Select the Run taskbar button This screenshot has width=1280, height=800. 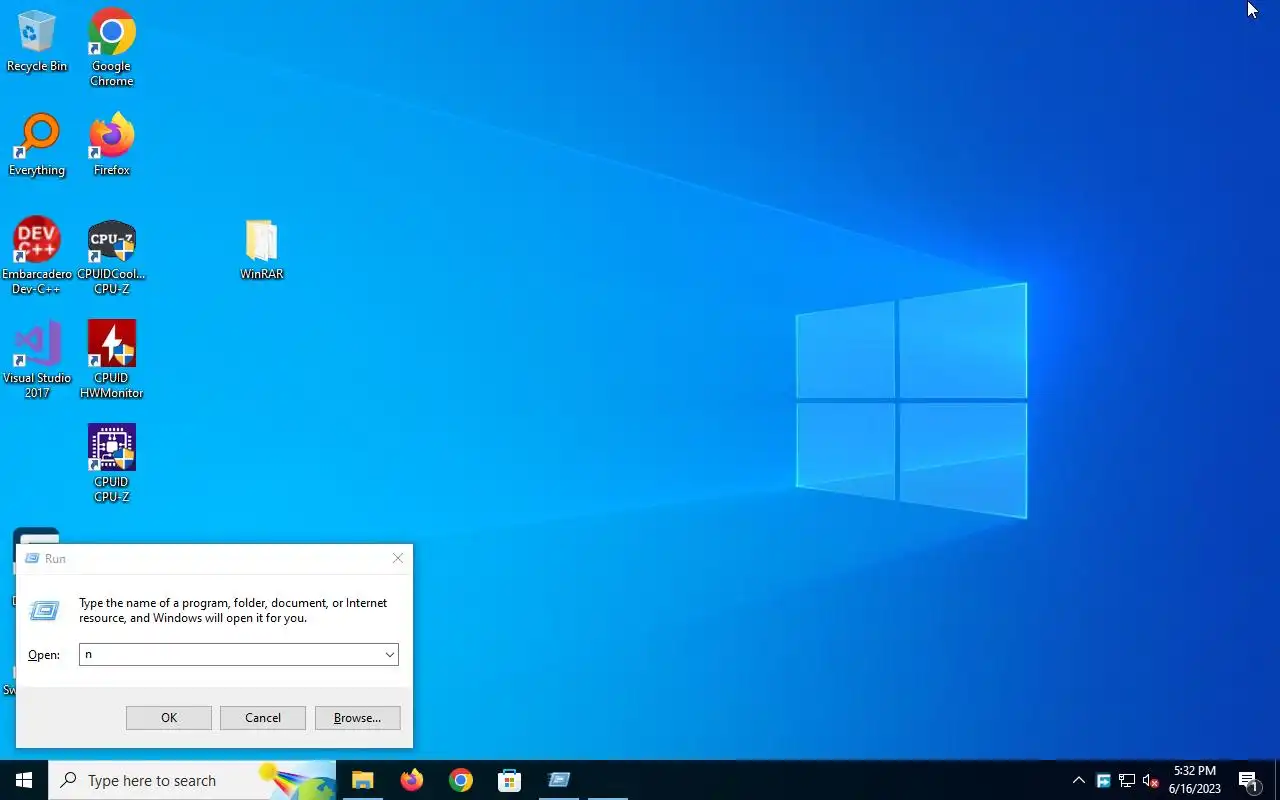[x=559, y=780]
